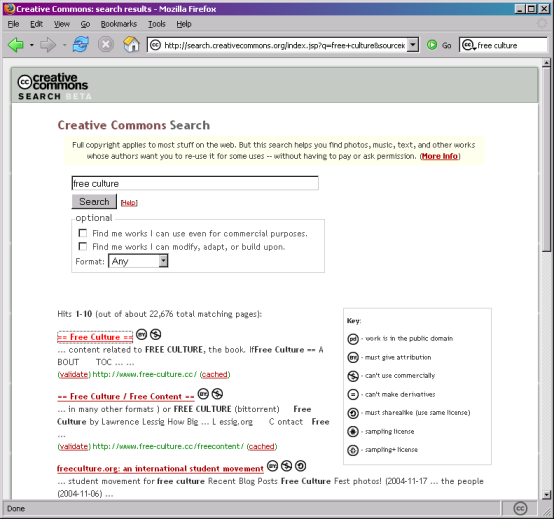Screen dimensions: 554x519
Task: Click the green Go icon
Action: [432, 45]
